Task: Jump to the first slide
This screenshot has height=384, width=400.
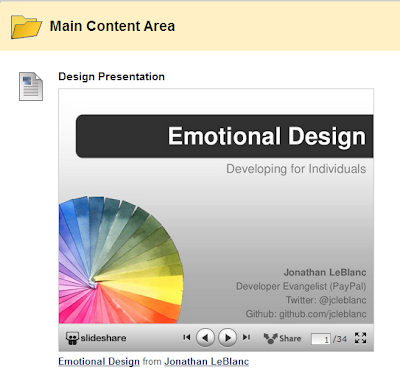Action: [x=187, y=337]
